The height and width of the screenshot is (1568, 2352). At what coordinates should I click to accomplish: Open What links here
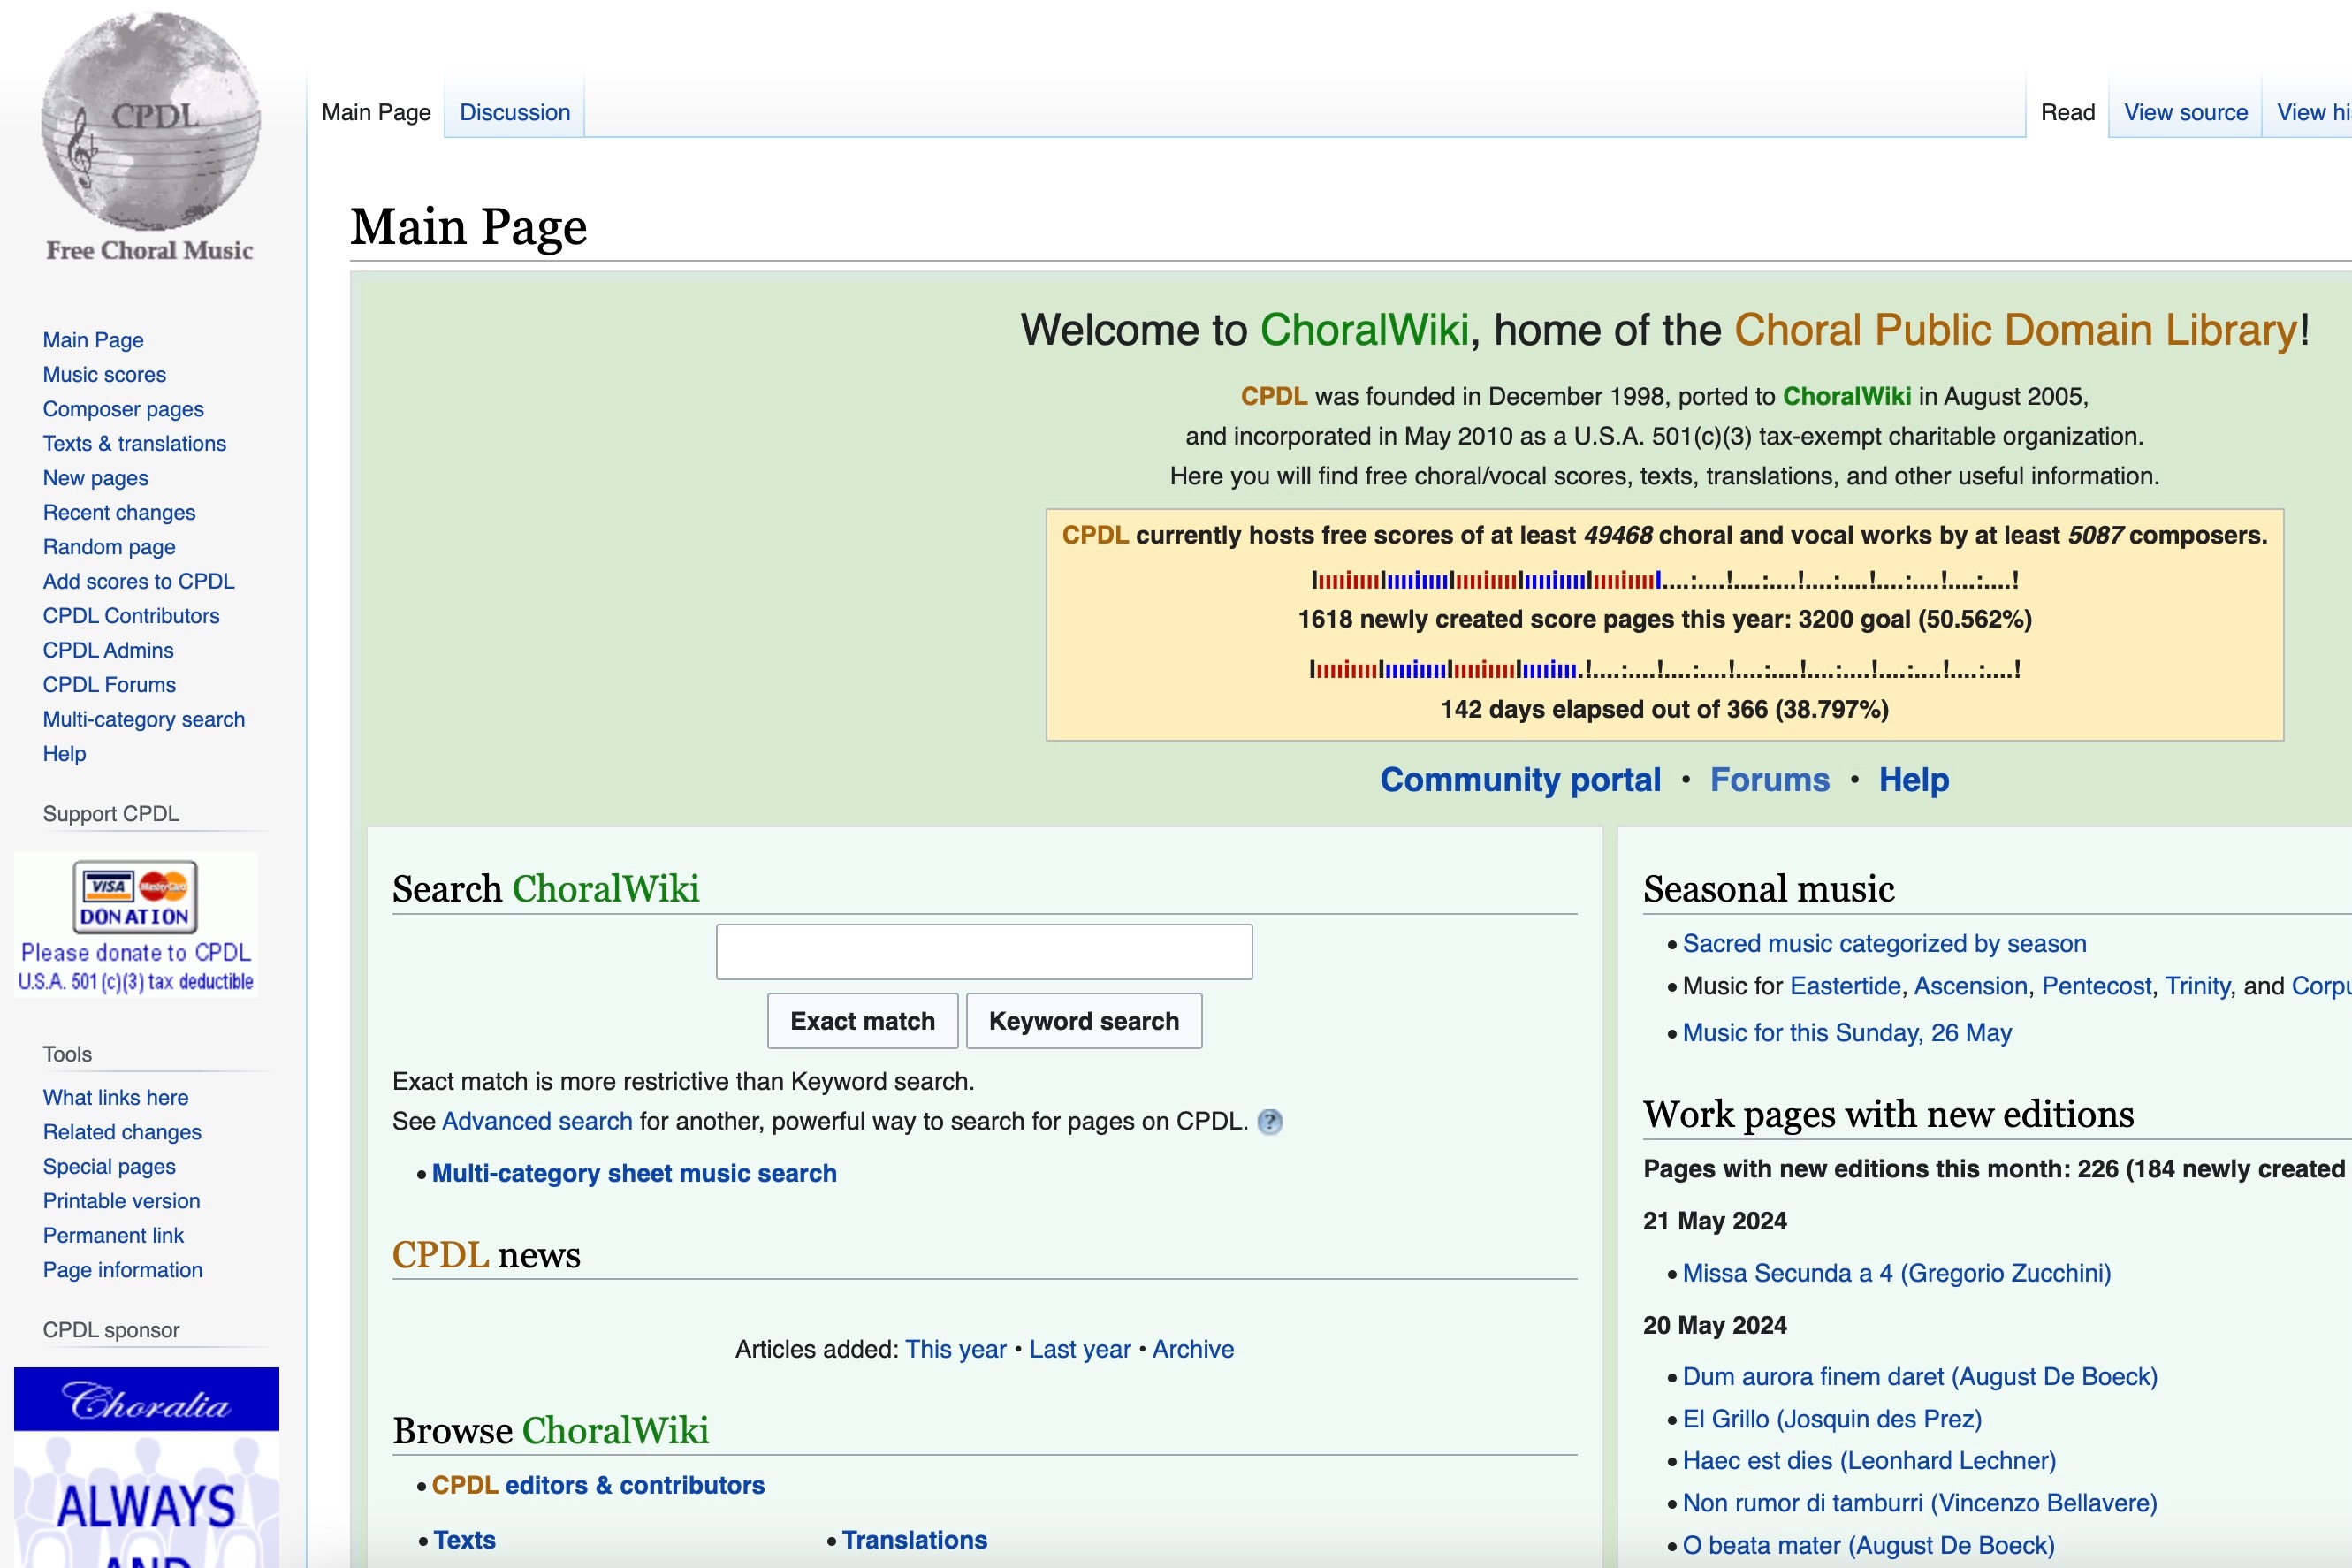point(115,1098)
